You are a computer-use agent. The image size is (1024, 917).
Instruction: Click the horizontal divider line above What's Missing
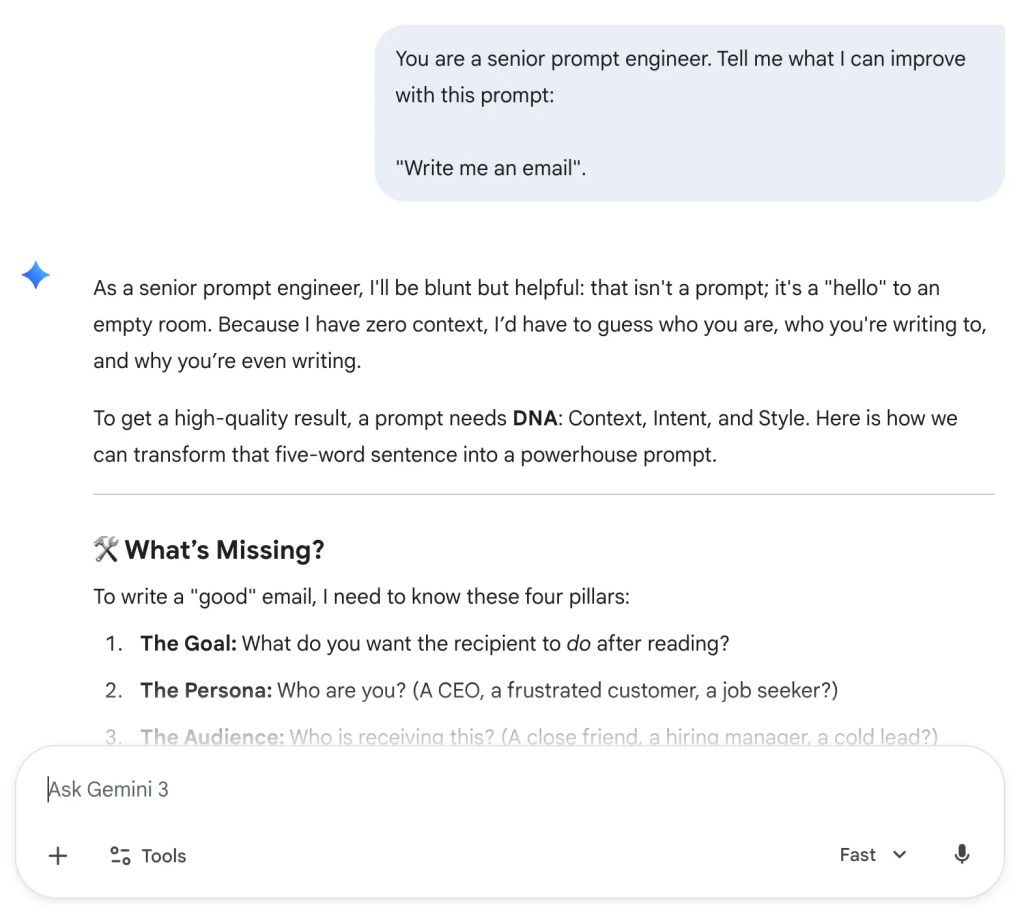click(x=543, y=494)
